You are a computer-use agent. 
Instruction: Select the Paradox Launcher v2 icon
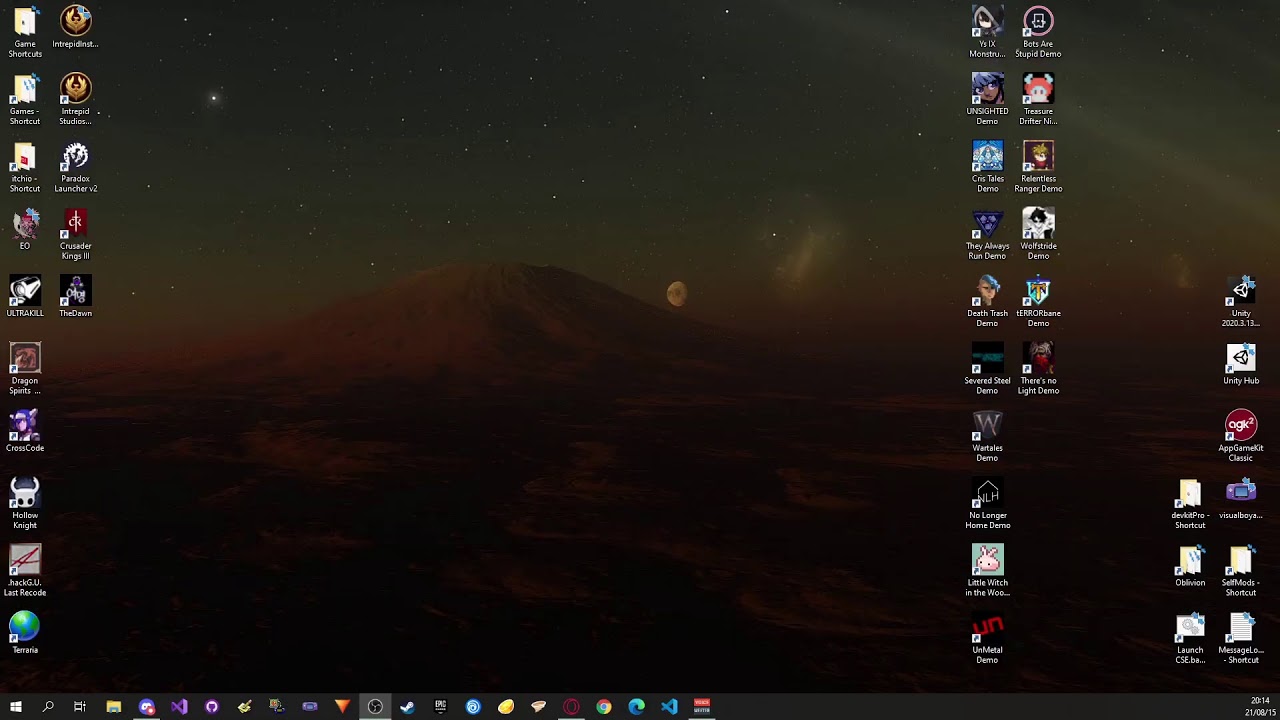[76, 166]
